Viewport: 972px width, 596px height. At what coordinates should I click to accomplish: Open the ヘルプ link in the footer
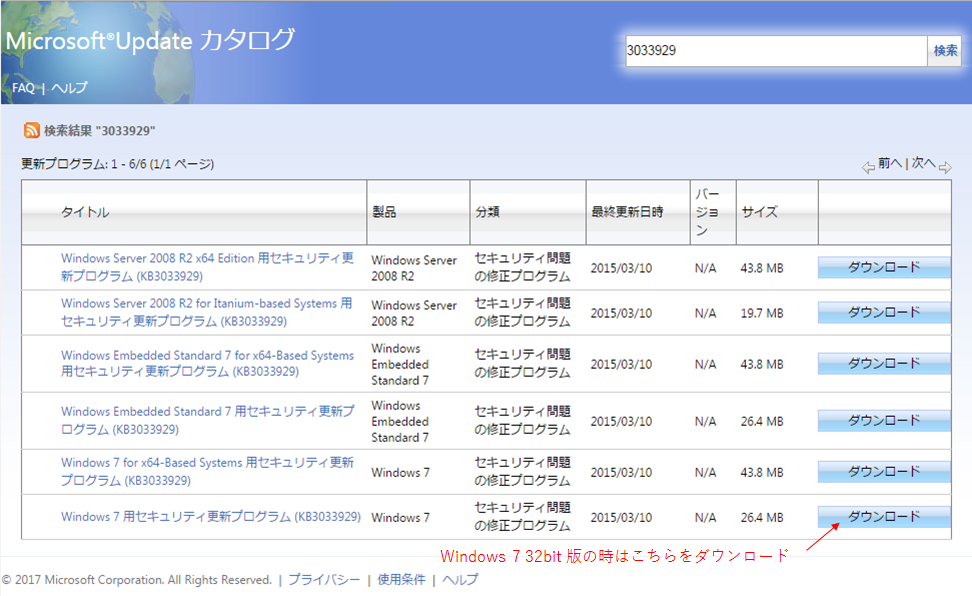[x=460, y=579]
